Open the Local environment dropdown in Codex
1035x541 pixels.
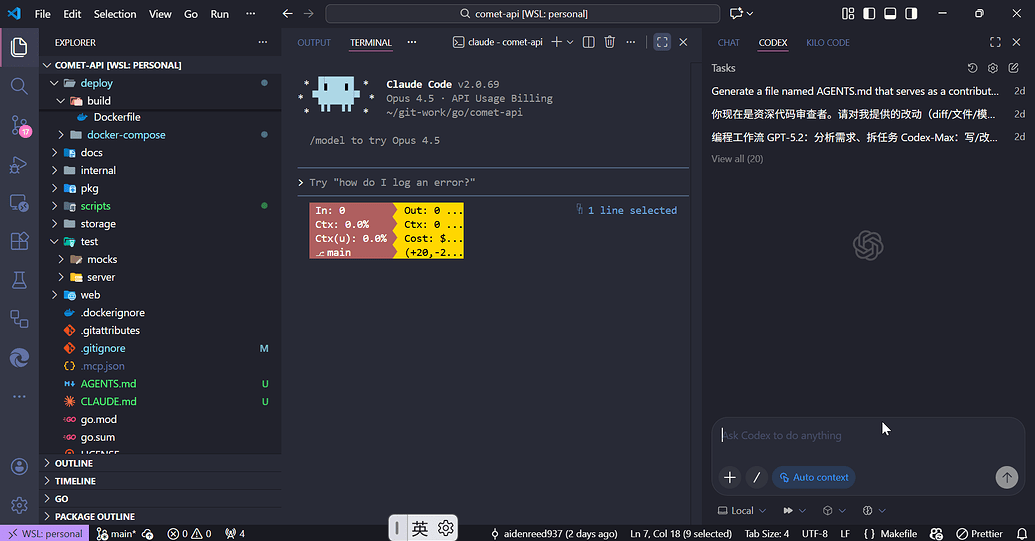(742, 511)
